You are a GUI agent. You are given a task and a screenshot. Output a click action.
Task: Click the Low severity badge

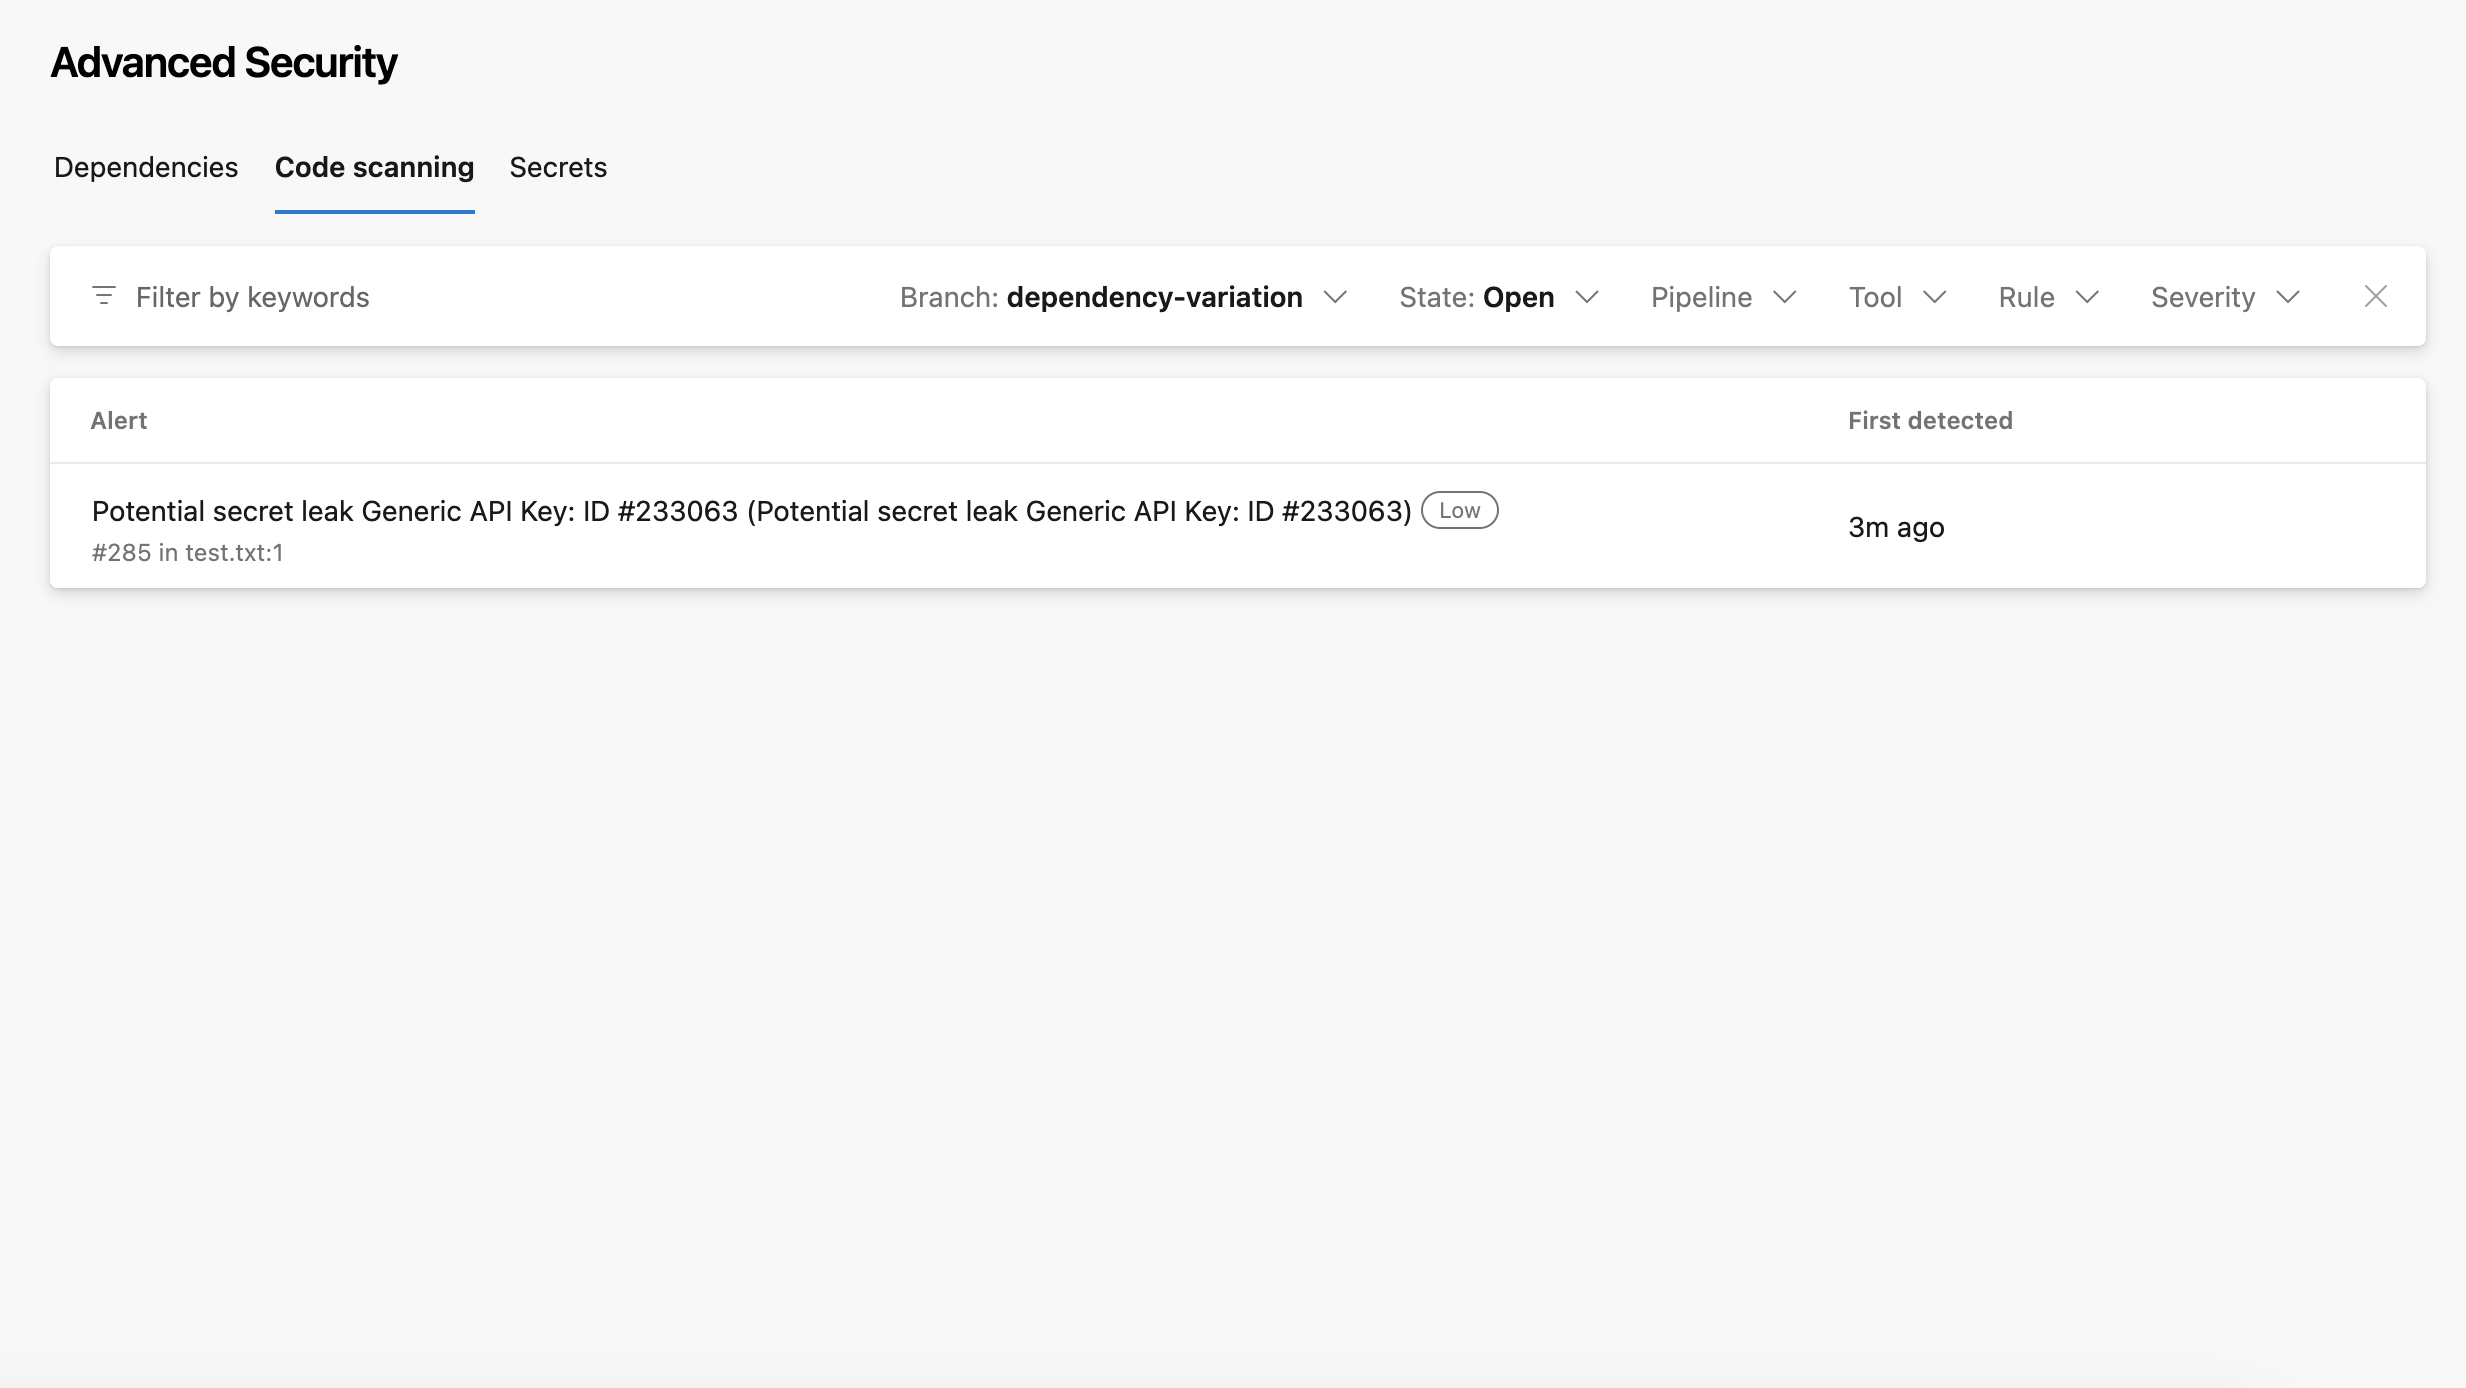(x=1459, y=510)
